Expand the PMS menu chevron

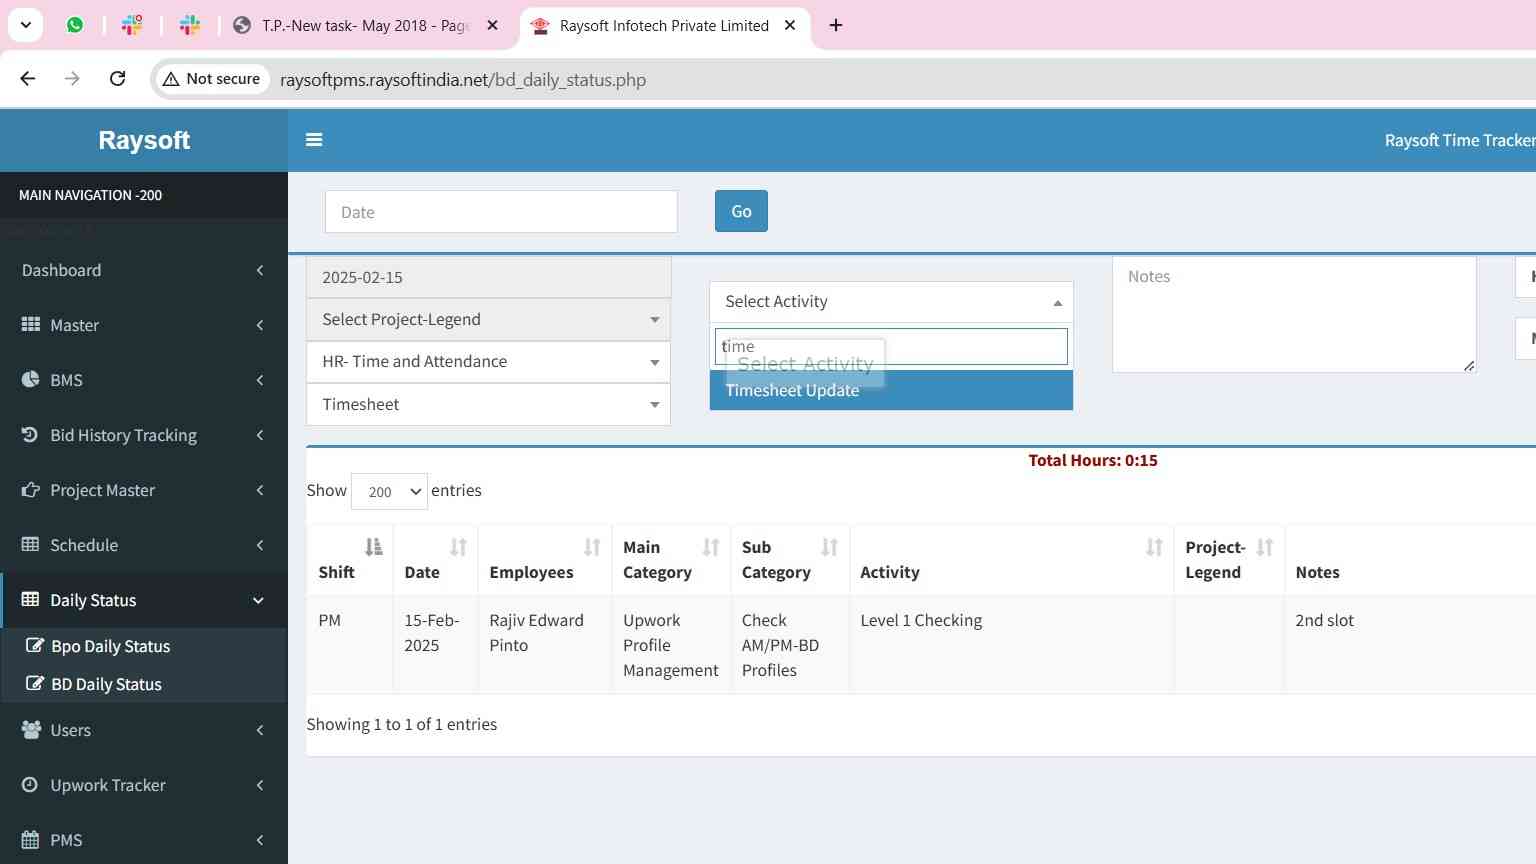pyautogui.click(x=260, y=840)
